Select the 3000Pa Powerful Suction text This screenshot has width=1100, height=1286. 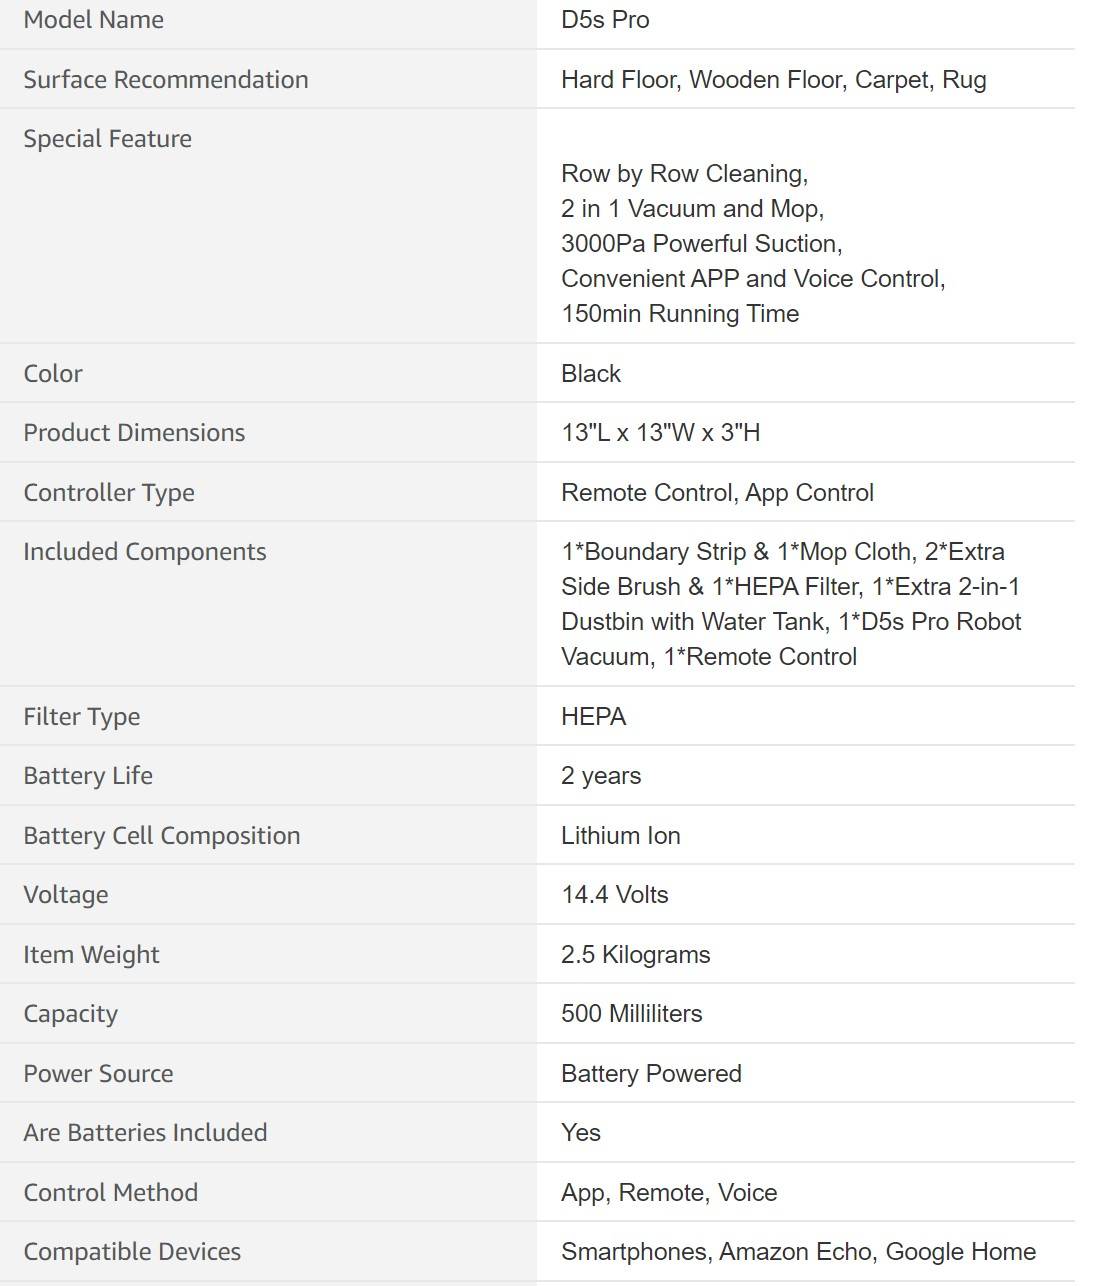[x=702, y=244]
